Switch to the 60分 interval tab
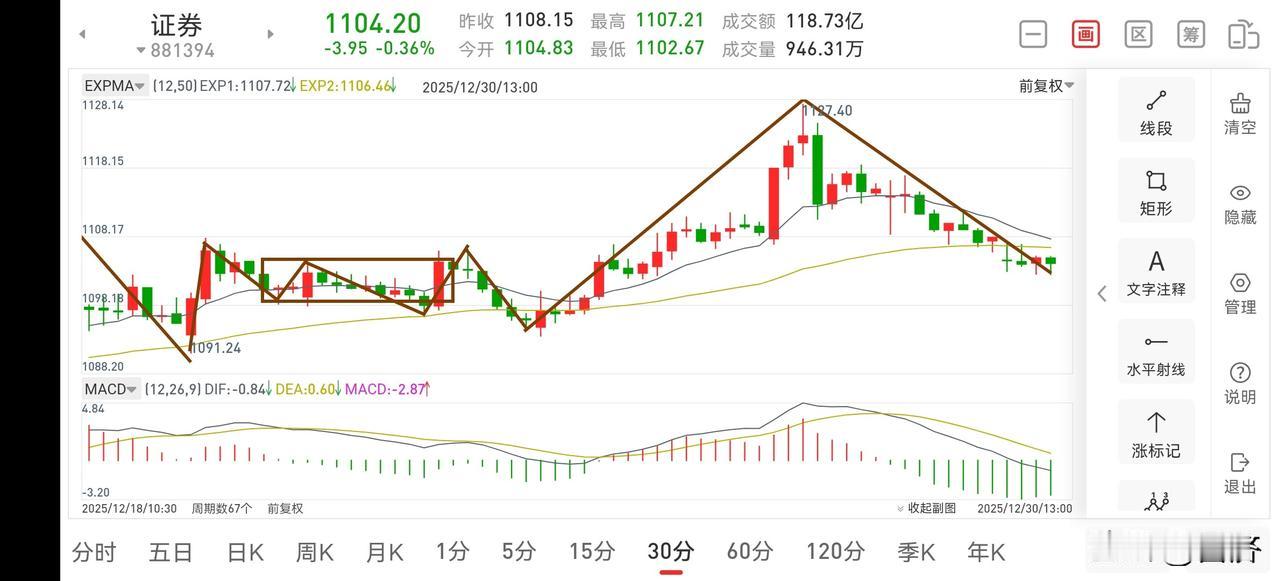This screenshot has height=581, width=1278. 748,551
